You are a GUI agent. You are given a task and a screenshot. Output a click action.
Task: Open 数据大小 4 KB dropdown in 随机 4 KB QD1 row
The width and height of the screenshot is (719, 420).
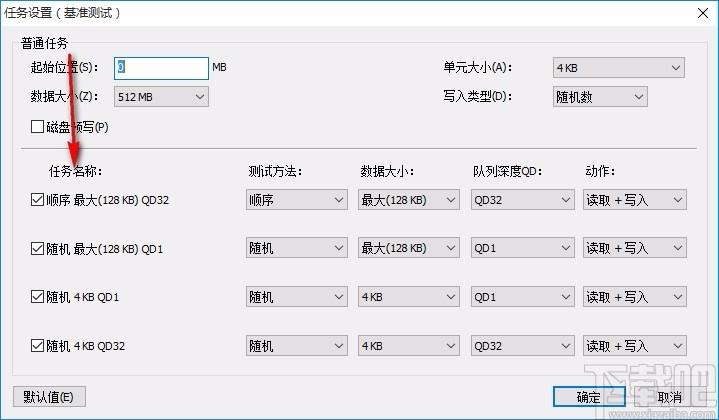[409, 297]
